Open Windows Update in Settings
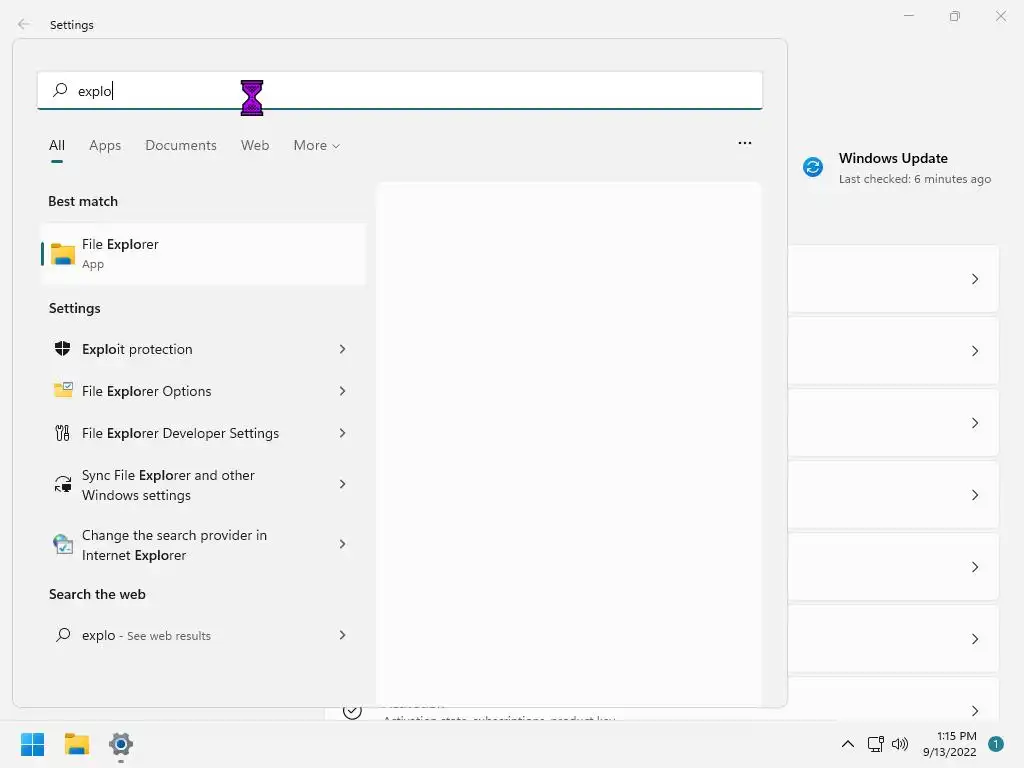 (x=896, y=168)
